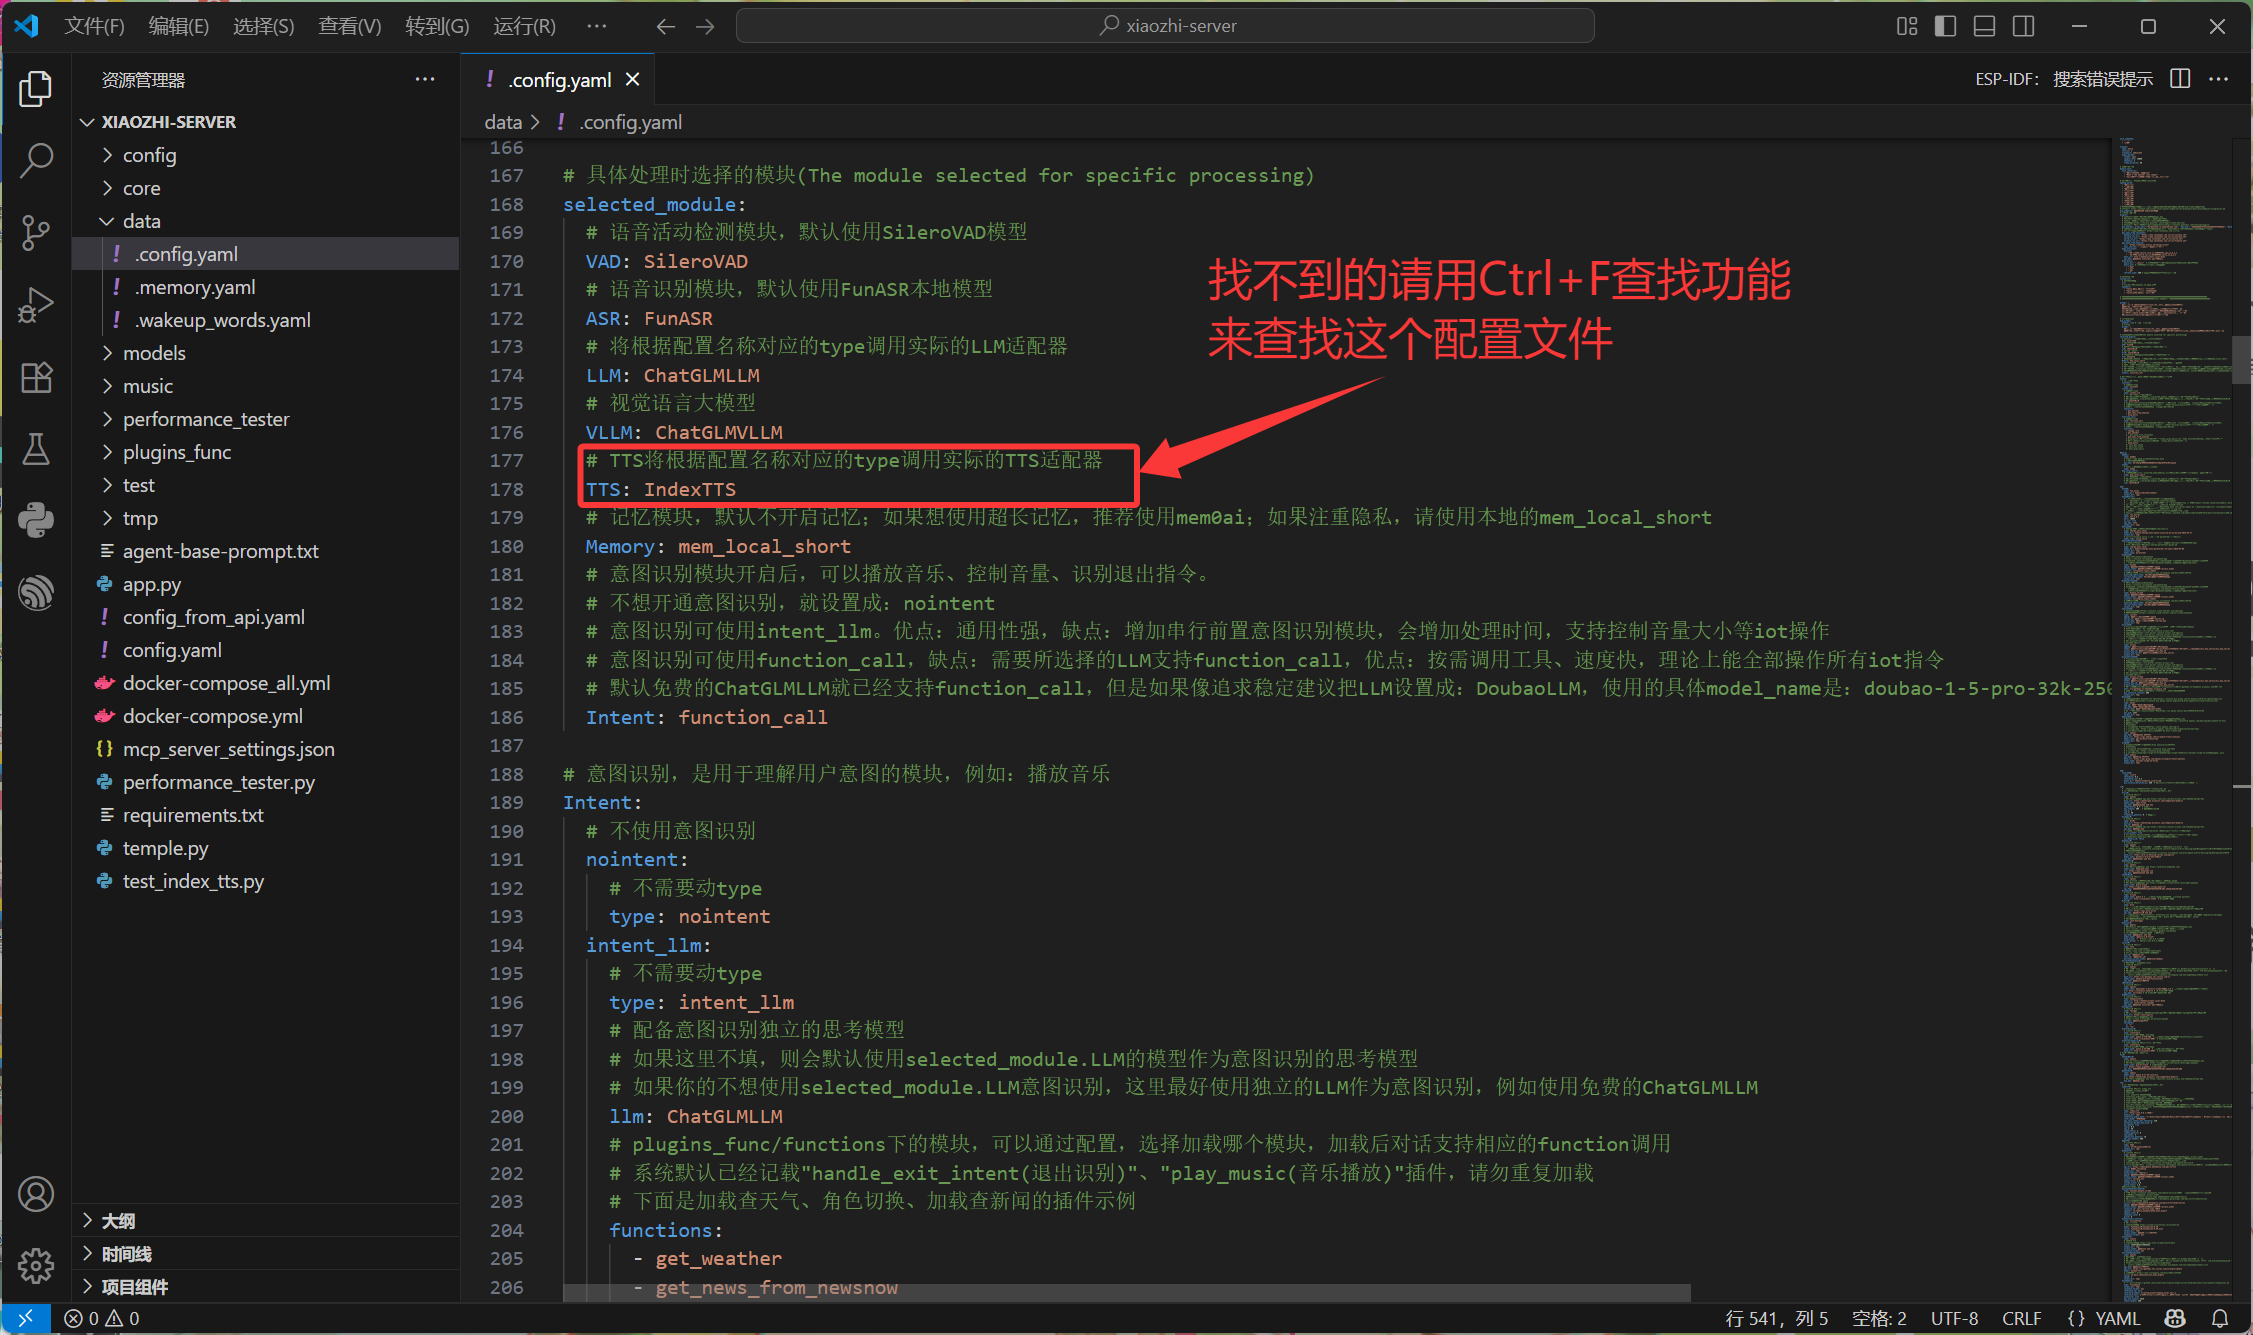Click the xiaozhi-server command search box
Screen dimensions: 2253x1335
1165,26
